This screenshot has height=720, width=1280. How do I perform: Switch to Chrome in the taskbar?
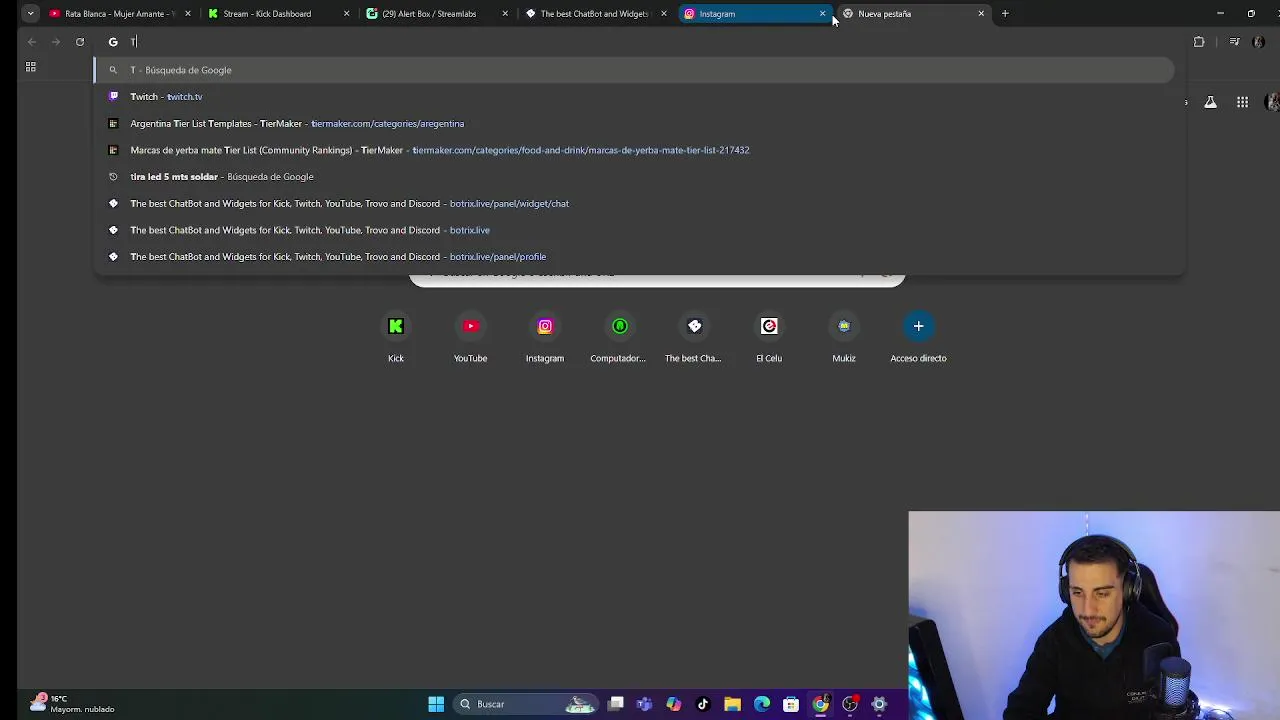(820, 704)
